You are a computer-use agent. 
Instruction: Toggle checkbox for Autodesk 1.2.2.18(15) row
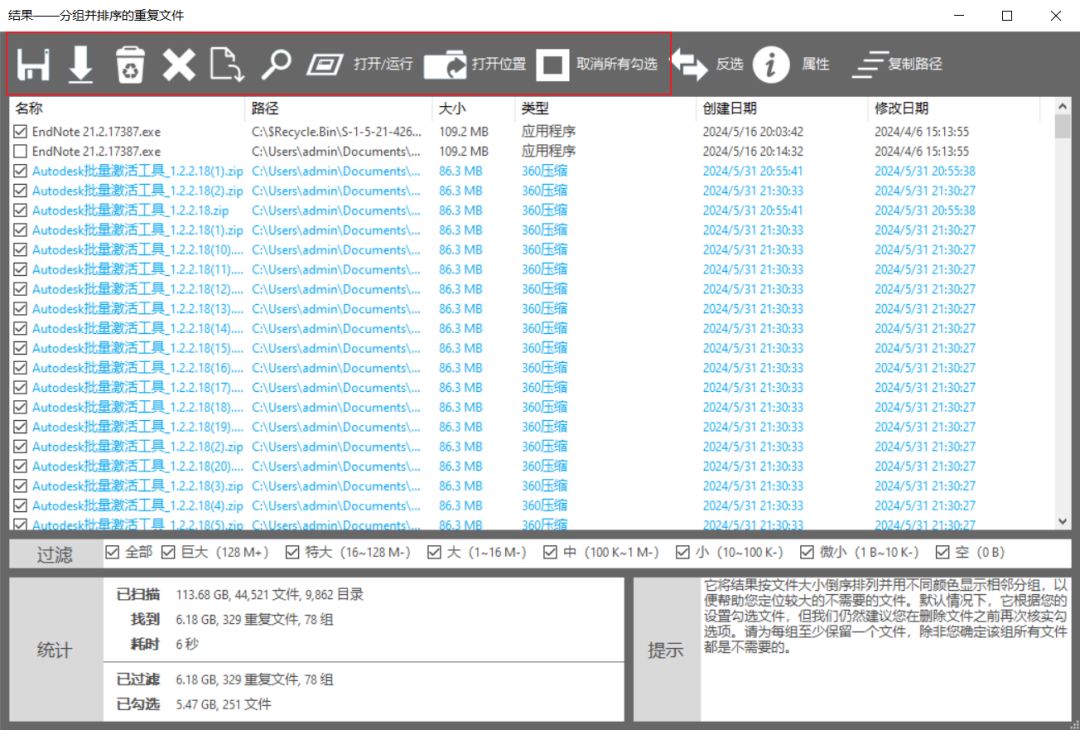[x=20, y=348]
